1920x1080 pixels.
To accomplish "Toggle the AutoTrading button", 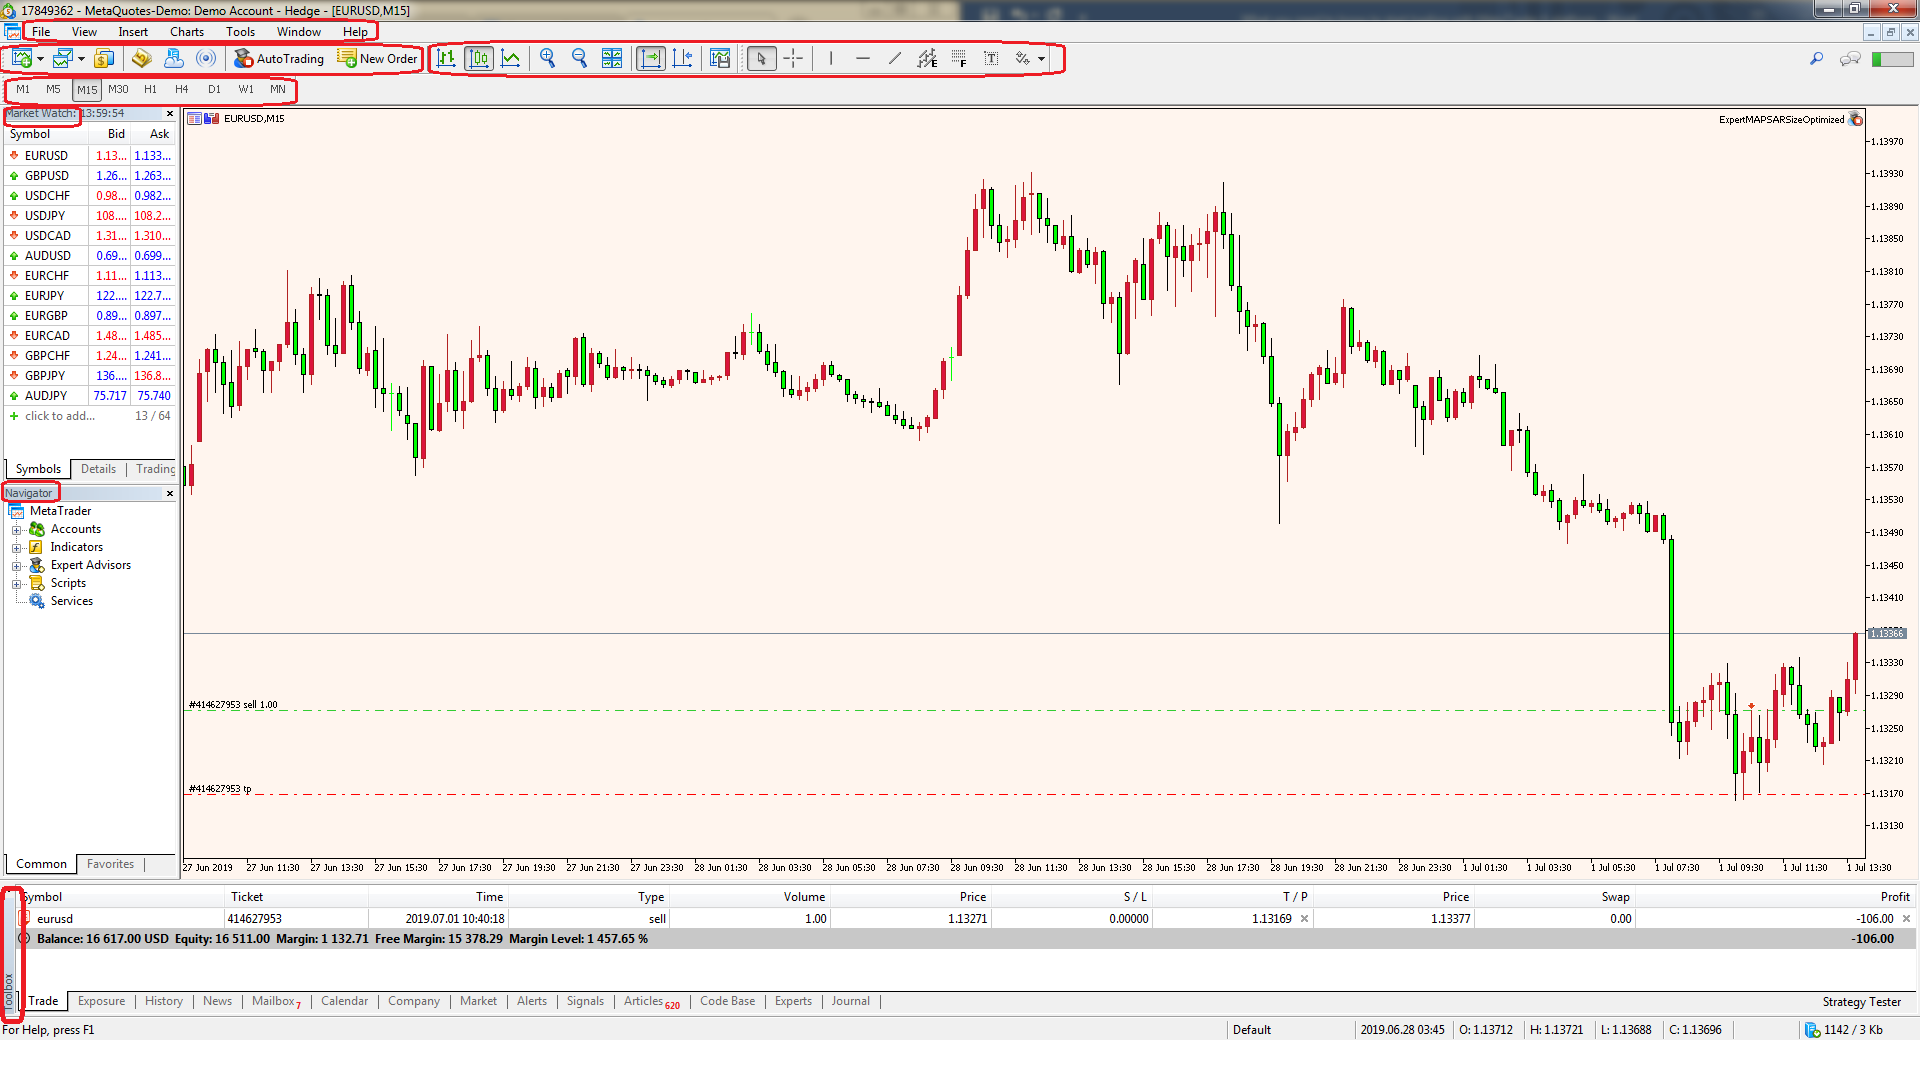I will 278,59.
